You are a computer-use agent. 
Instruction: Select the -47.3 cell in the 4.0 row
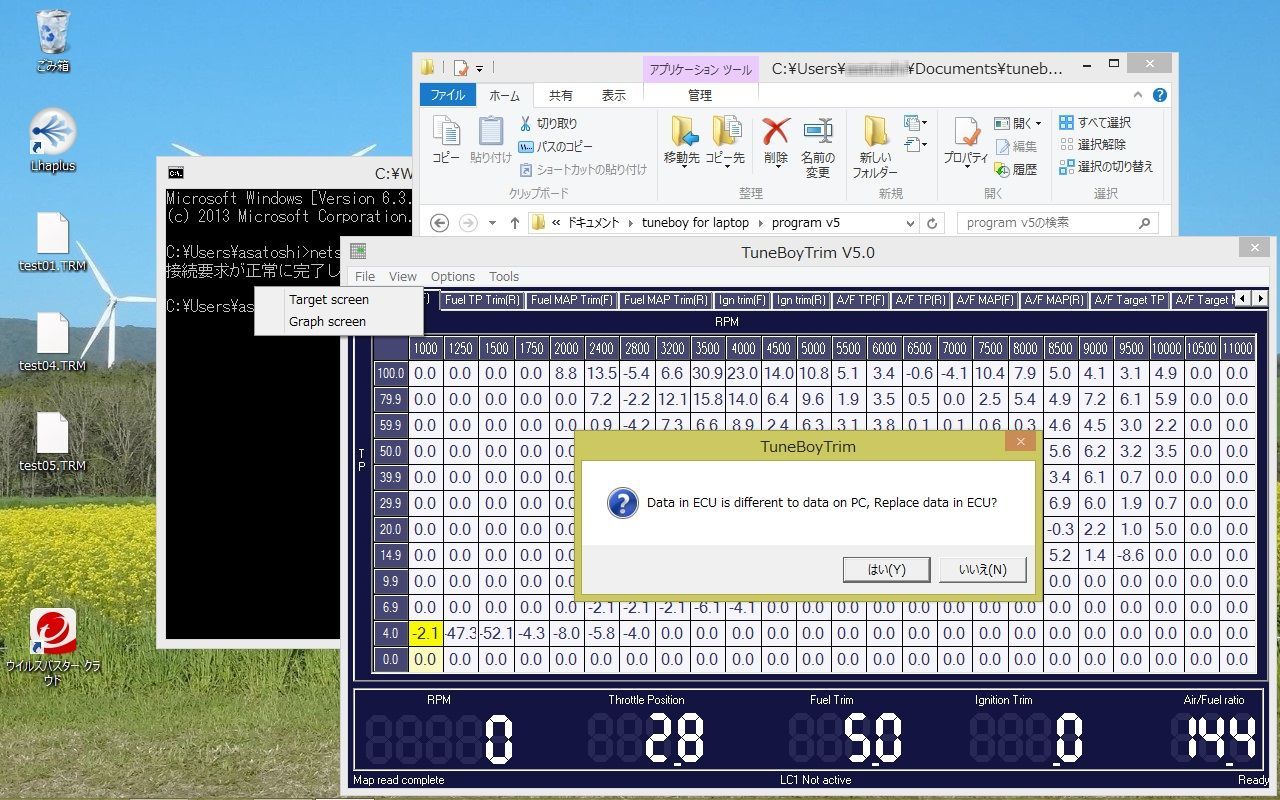tap(461, 633)
